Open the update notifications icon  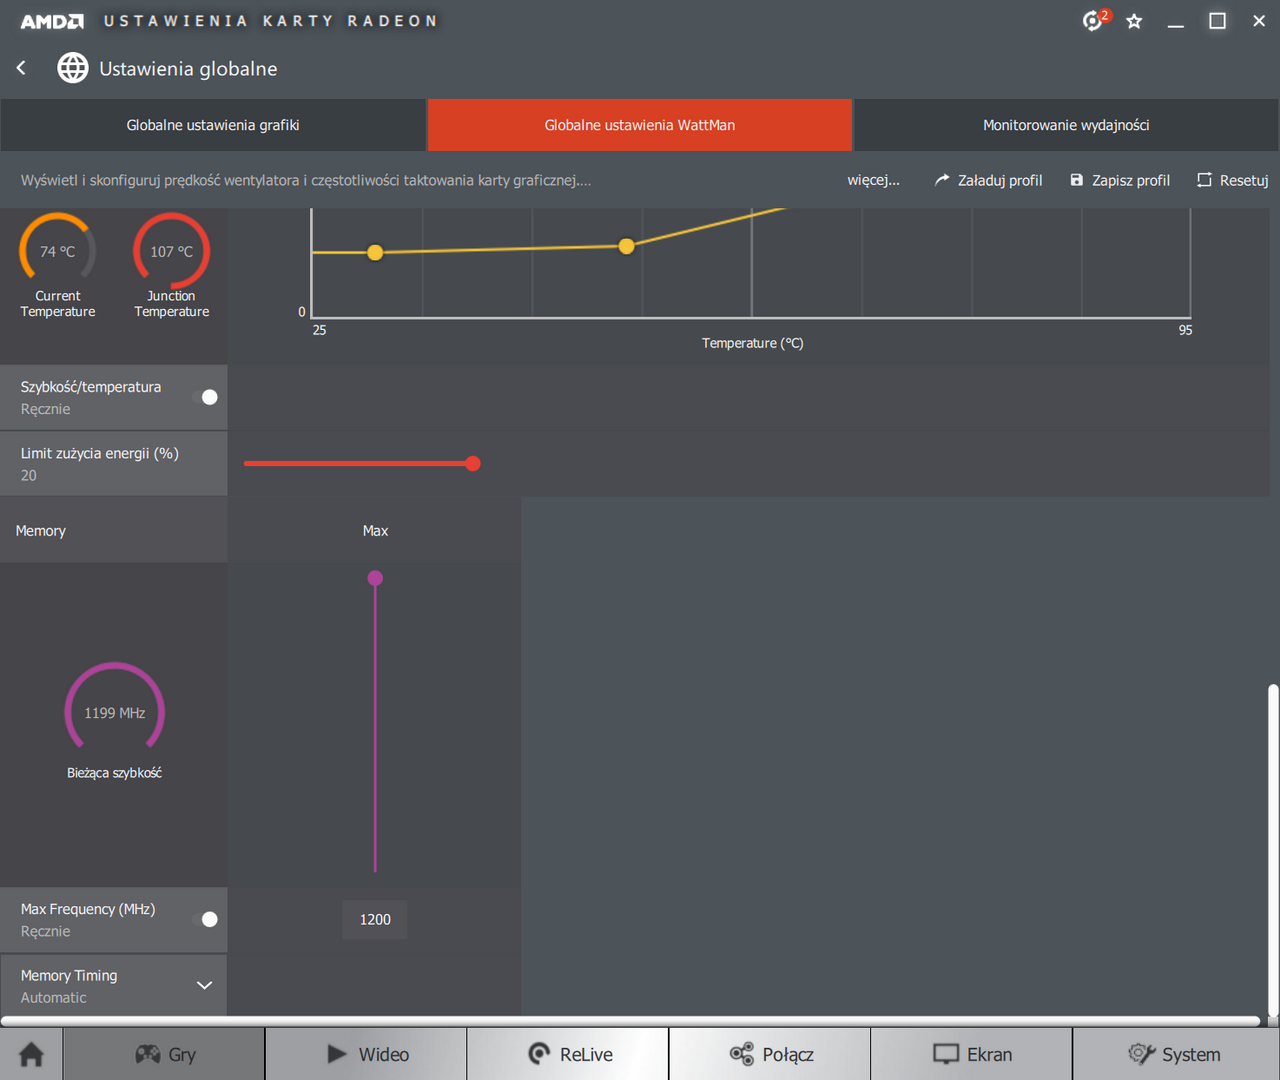tap(1094, 20)
